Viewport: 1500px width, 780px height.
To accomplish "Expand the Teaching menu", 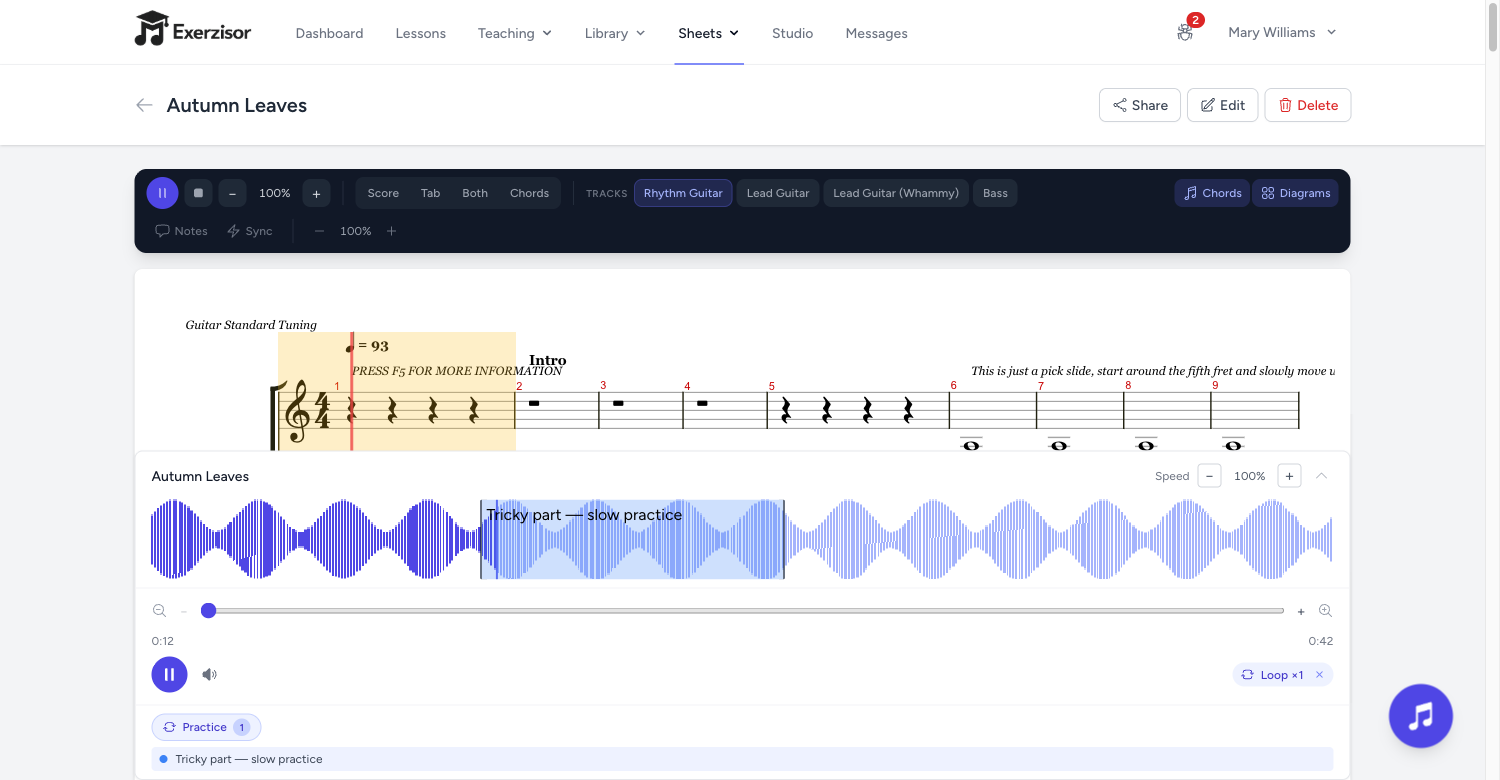I will point(515,33).
